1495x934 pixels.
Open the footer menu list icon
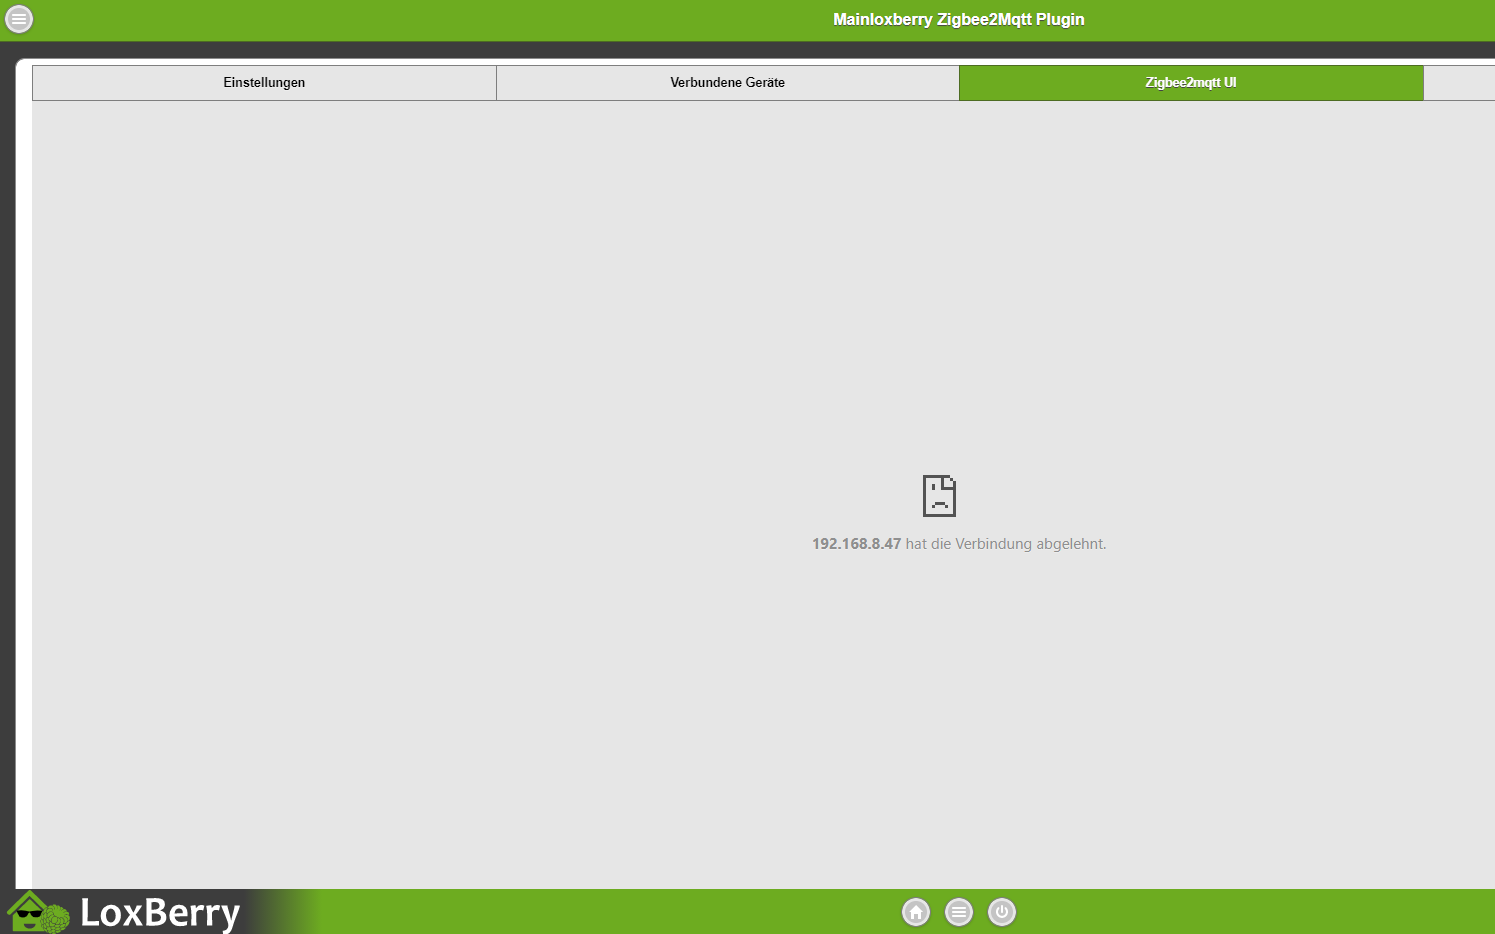[x=959, y=912]
